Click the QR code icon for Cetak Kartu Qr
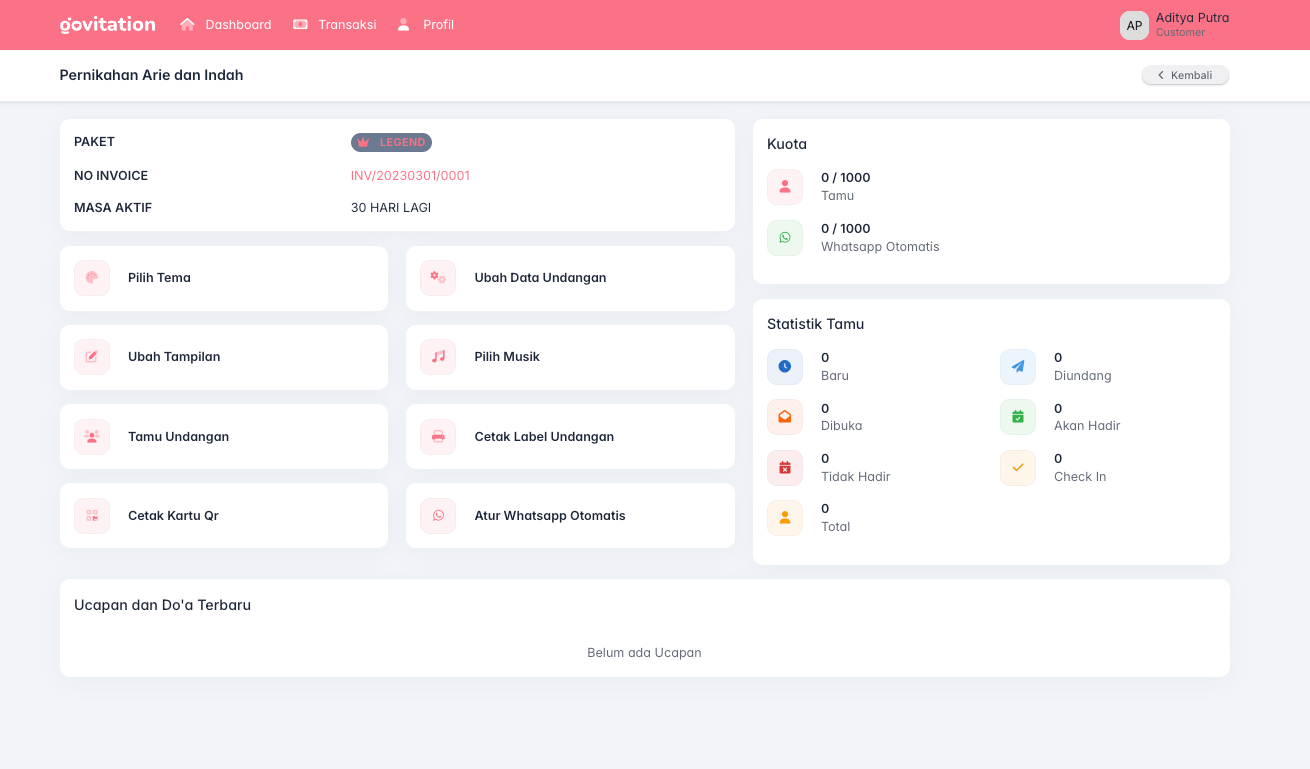The image size is (1310, 769). coord(92,516)
